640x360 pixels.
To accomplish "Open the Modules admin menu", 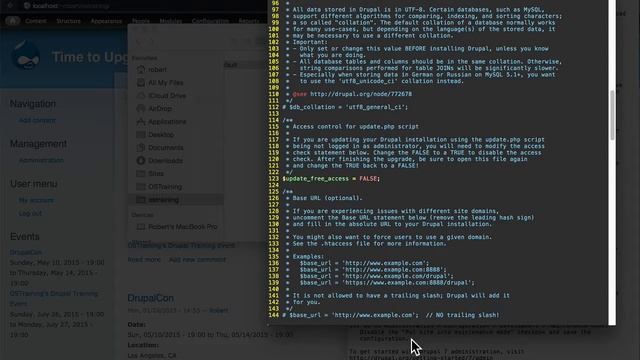I will (171, 21).
